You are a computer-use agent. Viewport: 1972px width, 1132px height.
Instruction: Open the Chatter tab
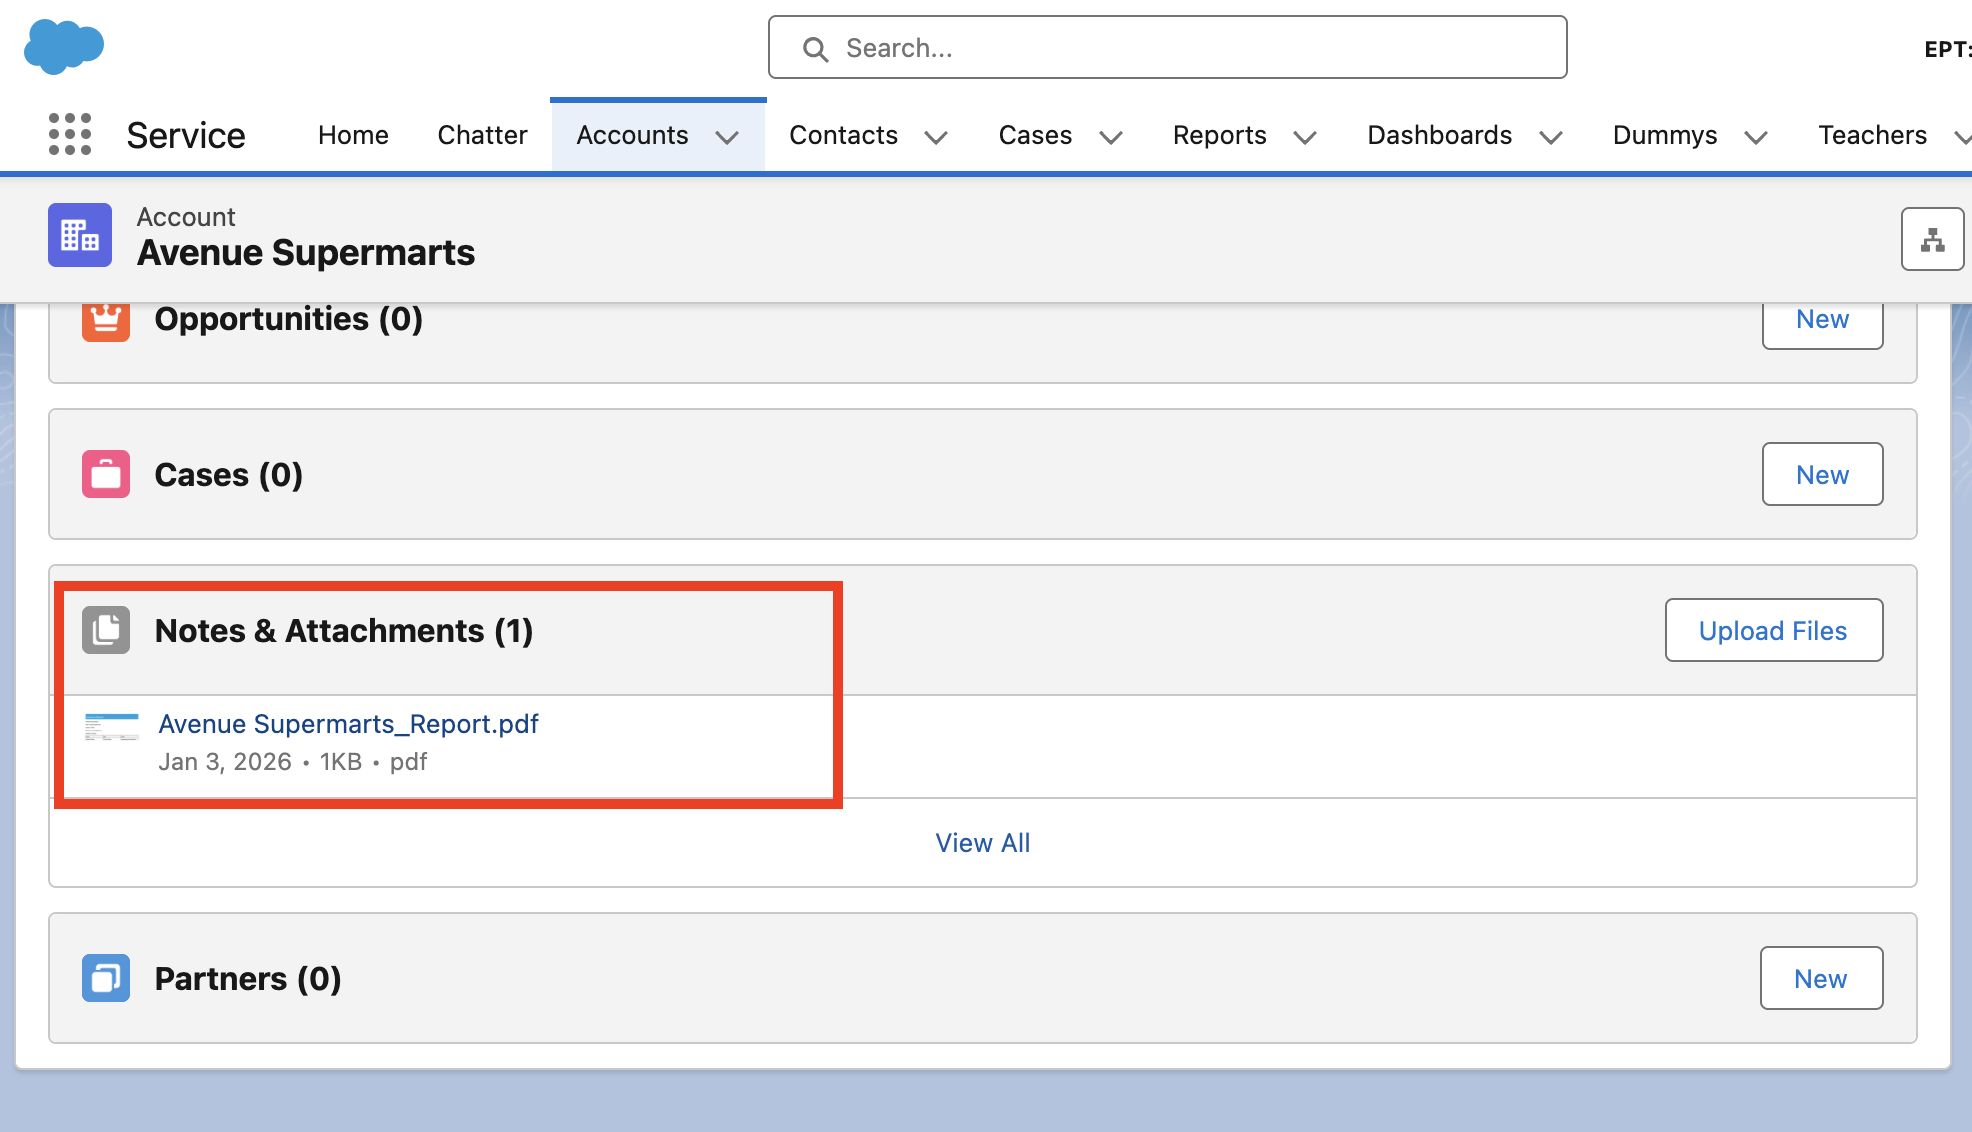tap(482, 135)
